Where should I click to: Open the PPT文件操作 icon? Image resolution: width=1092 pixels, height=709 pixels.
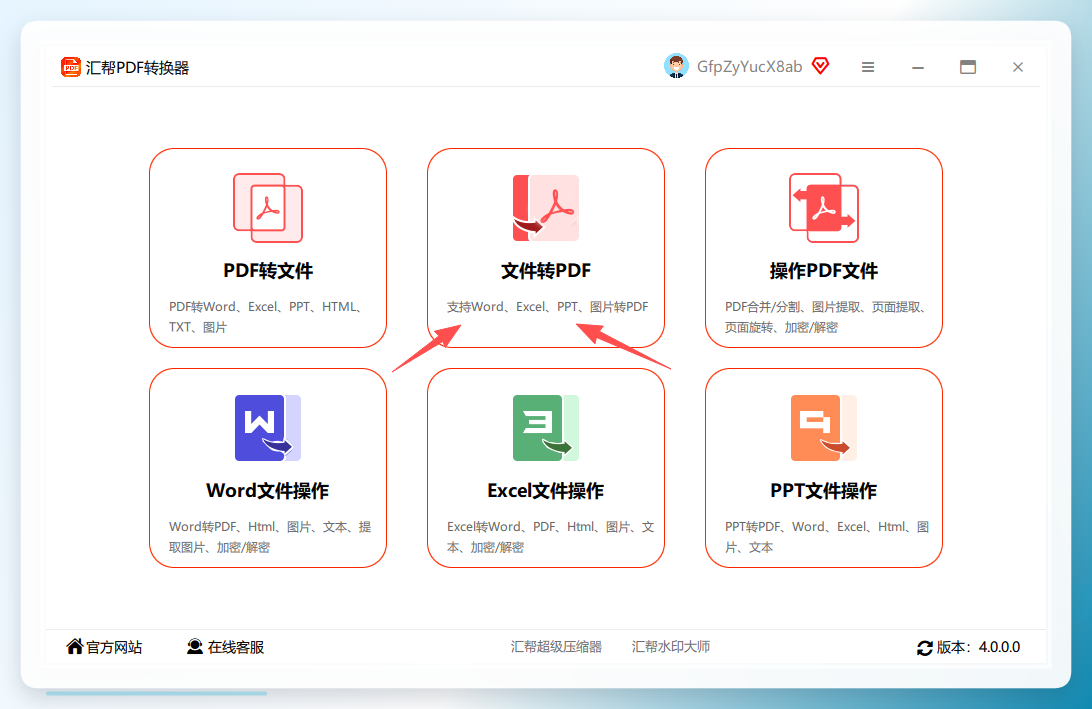coord(824,428)
